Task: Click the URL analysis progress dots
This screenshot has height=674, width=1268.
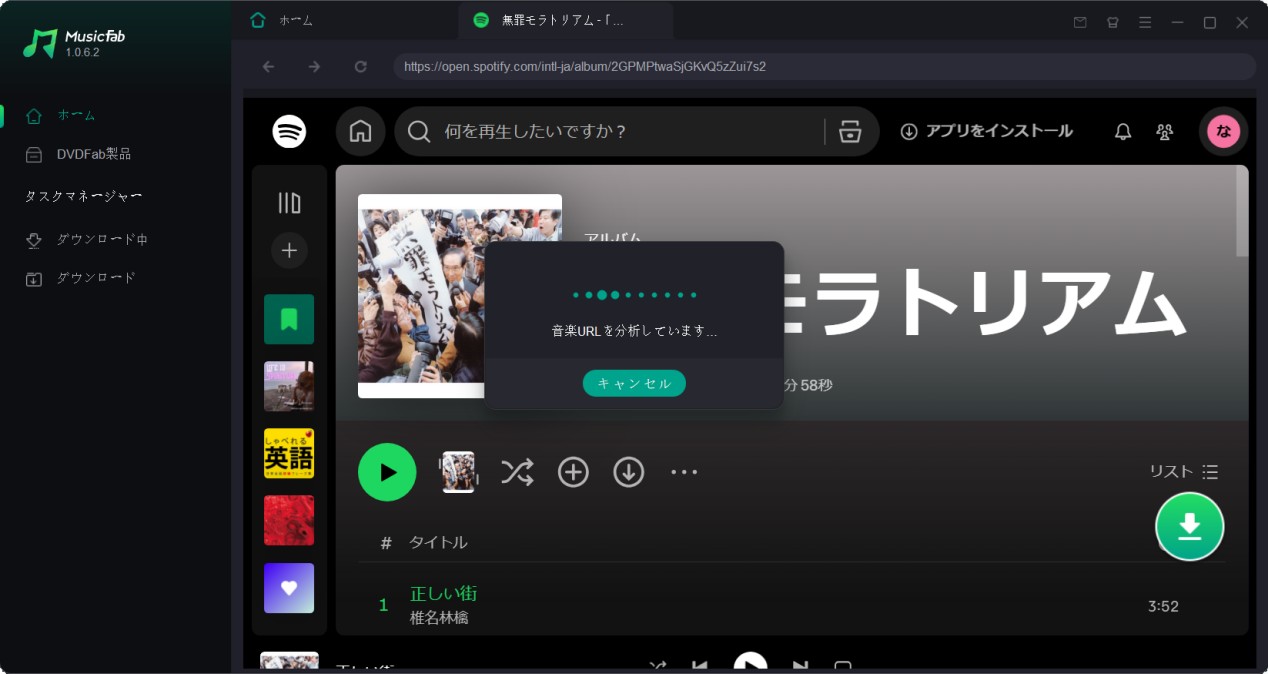Action: [633, 295]
